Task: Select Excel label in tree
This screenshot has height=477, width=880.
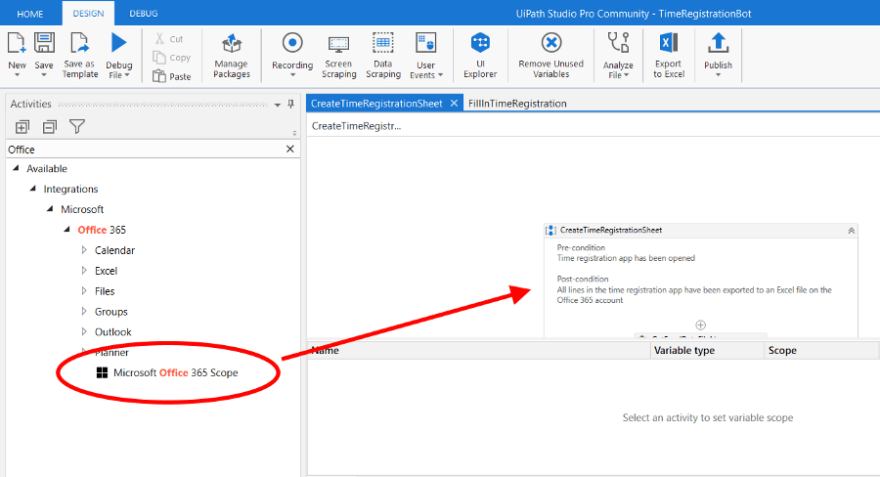Action: click(106, 270)
